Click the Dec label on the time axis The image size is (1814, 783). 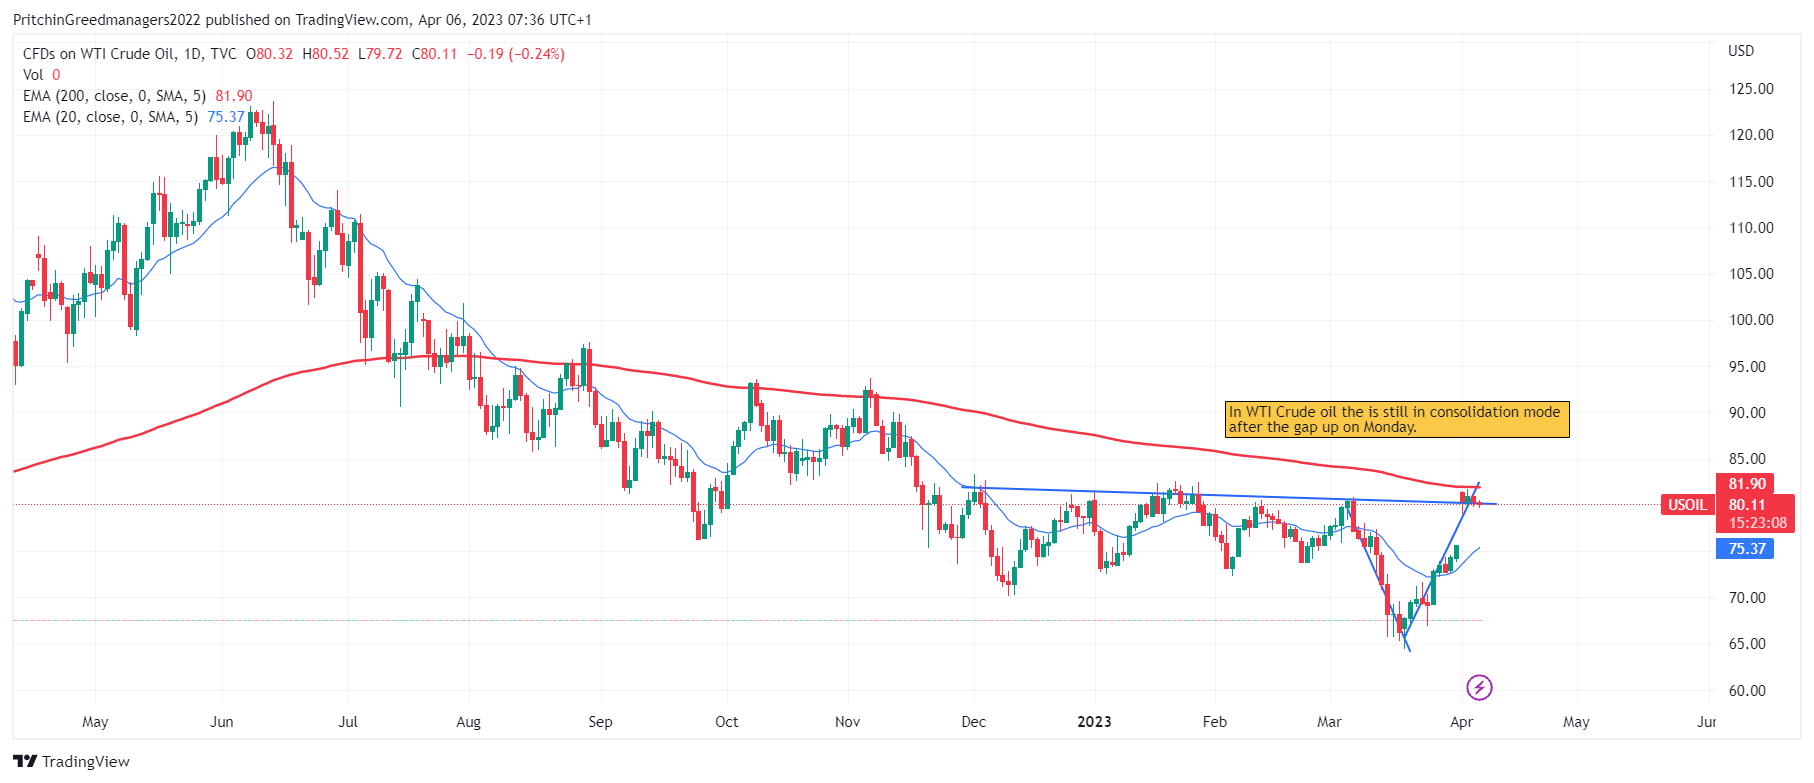(x=973, y=722)
